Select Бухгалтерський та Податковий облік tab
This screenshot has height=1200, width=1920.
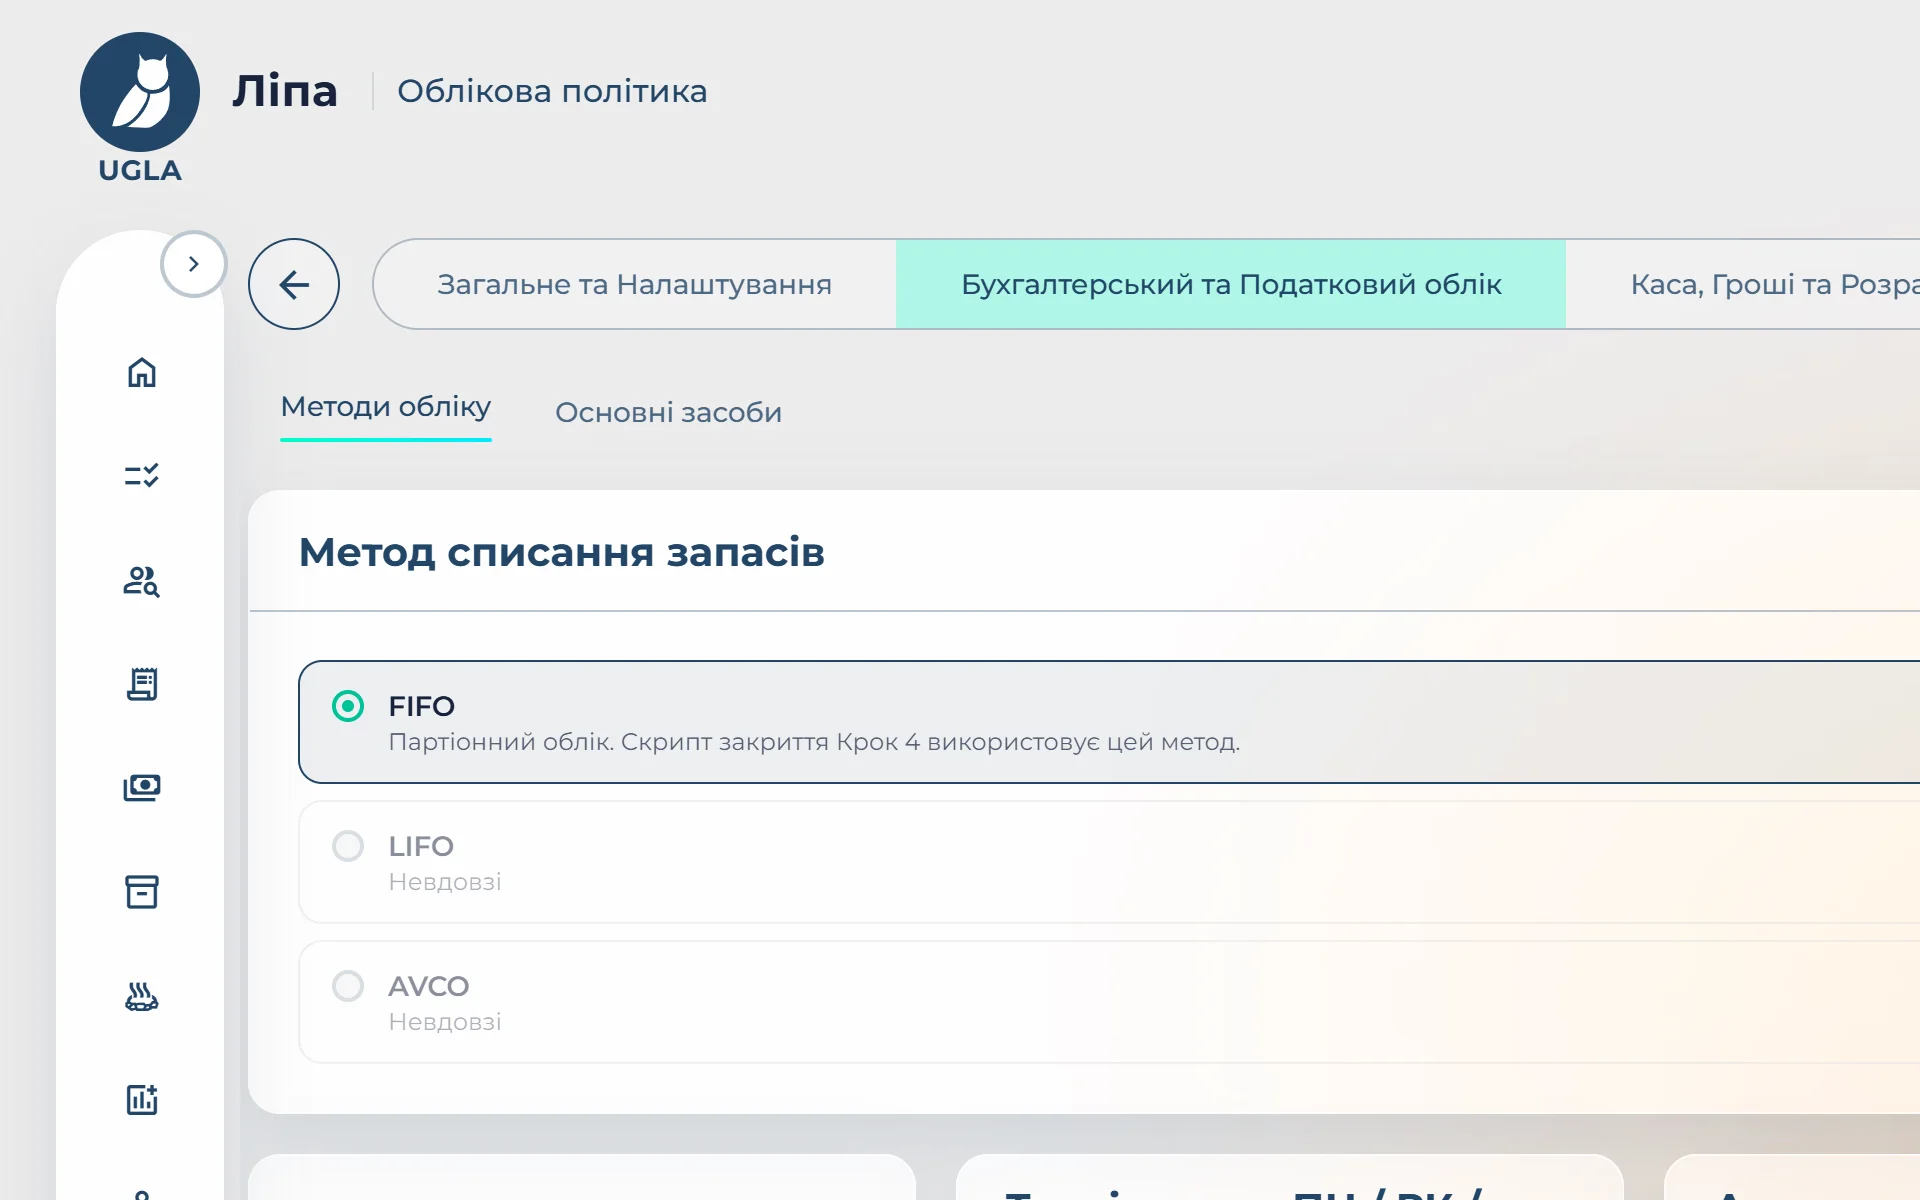tap(1231, 284)
